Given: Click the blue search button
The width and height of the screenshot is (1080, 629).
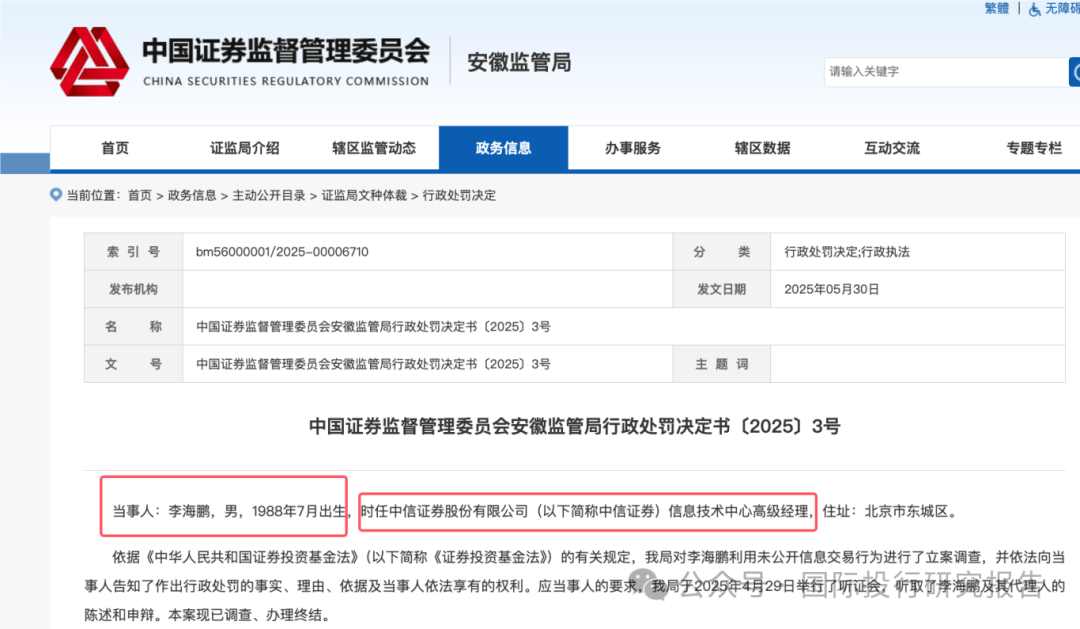Looking at the screenshot, I should (1074, 72).
